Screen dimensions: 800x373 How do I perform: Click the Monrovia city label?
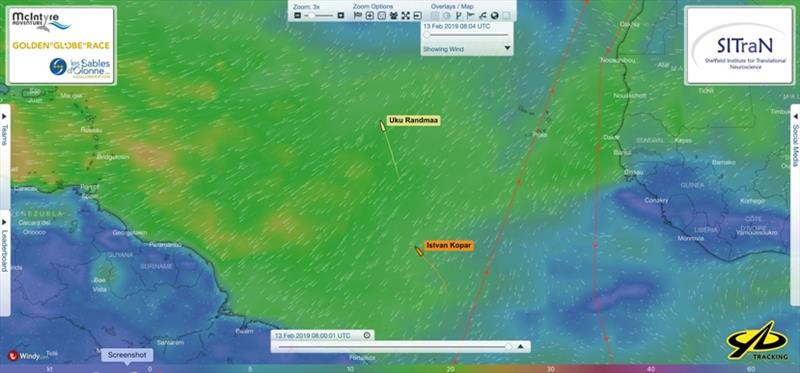click(690, 238)
